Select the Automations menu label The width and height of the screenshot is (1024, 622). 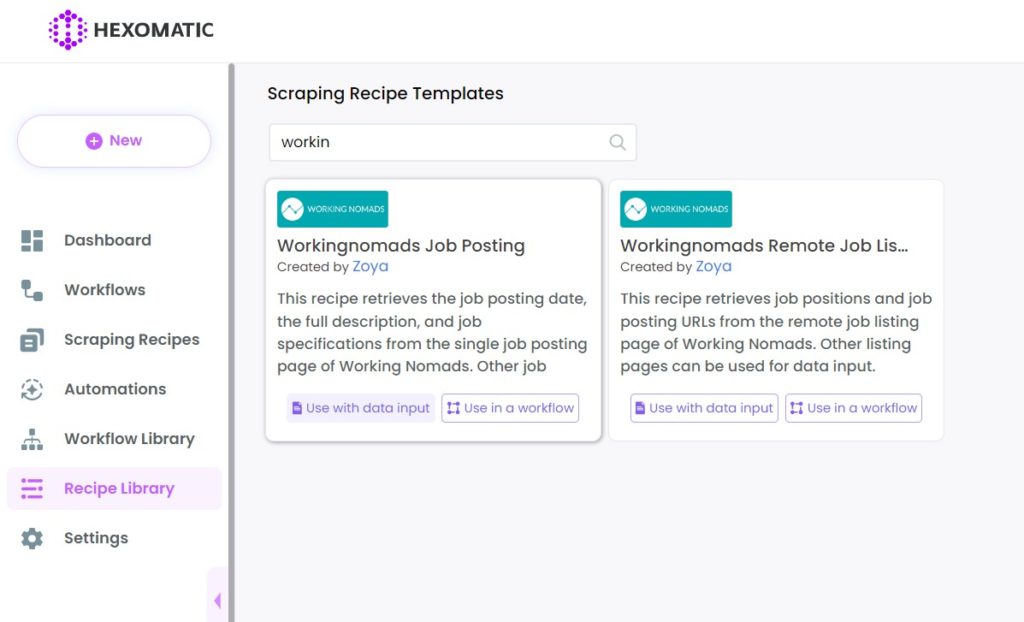pos(115,389)
